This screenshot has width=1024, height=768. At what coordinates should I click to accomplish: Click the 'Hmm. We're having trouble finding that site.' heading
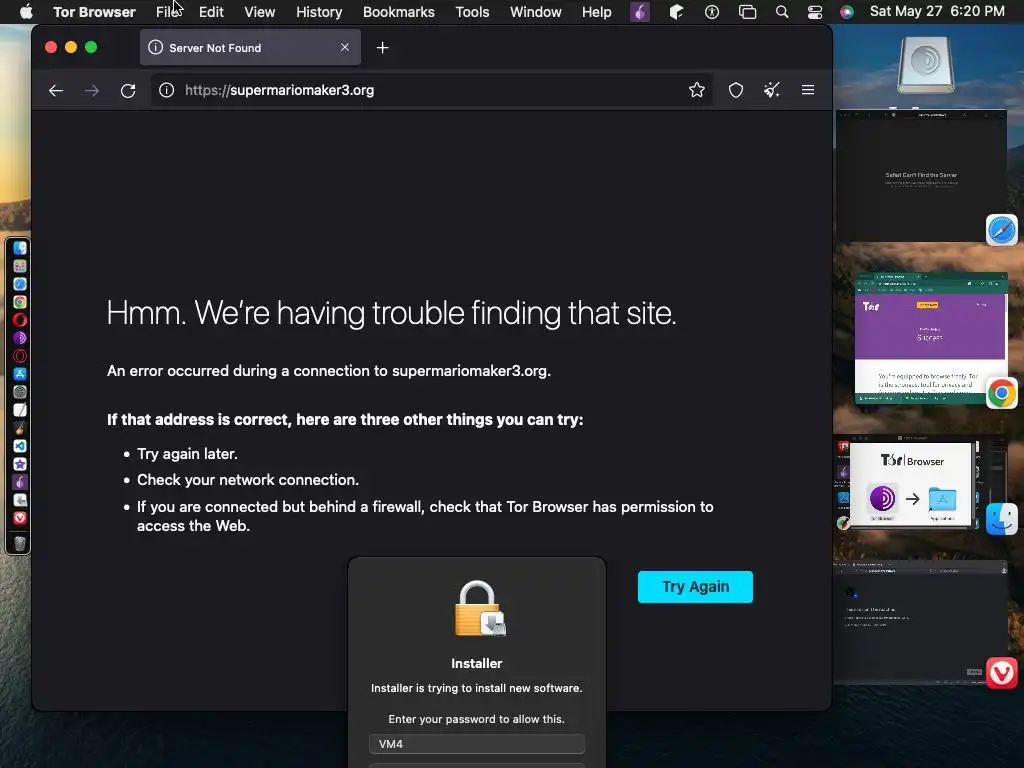click(391, 313)
